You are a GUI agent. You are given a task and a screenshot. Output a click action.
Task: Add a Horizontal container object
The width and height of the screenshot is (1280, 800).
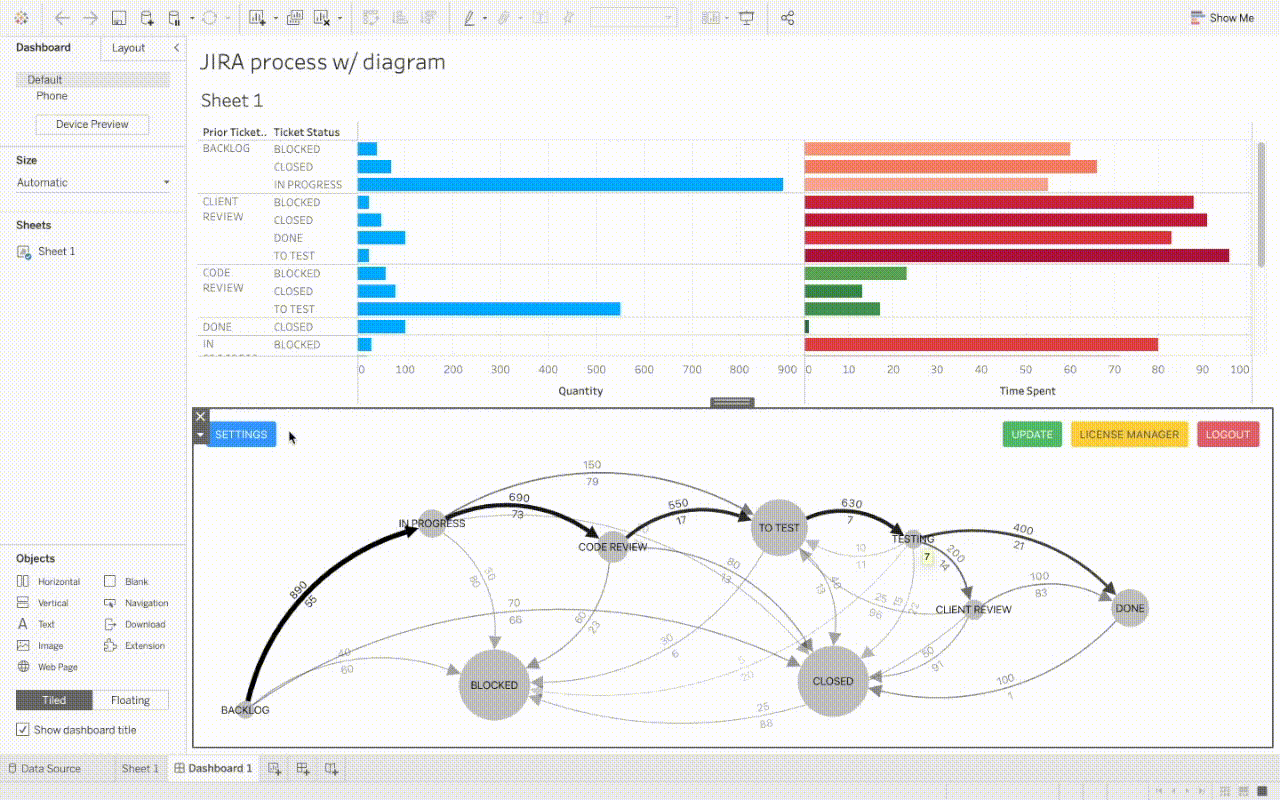(48, 582)
